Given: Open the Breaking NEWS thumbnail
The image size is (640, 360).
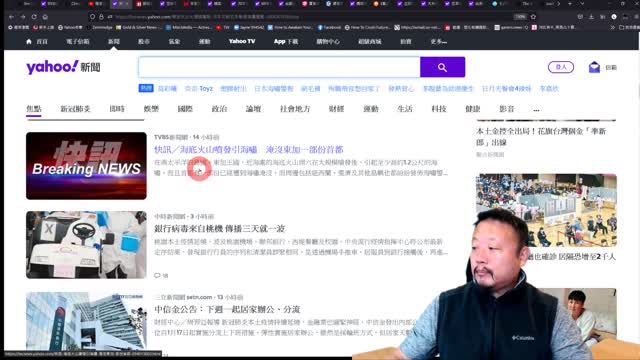Looking at the screenshot, I should pyautogui.click(x=86, y=166).
